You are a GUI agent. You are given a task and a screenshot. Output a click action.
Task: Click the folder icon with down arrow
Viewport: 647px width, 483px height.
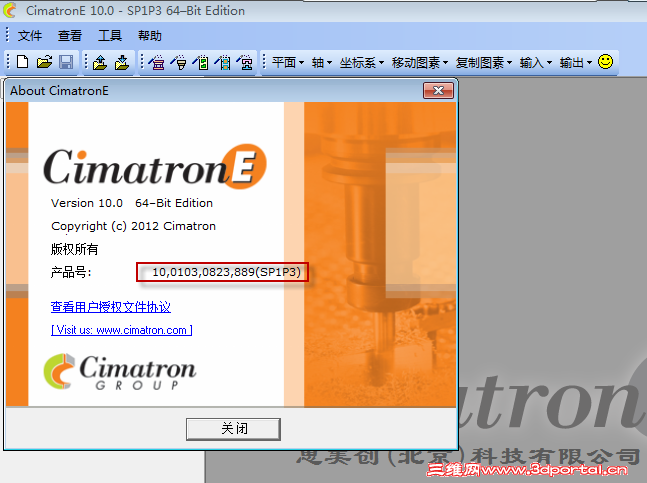(x=122, y=62)
